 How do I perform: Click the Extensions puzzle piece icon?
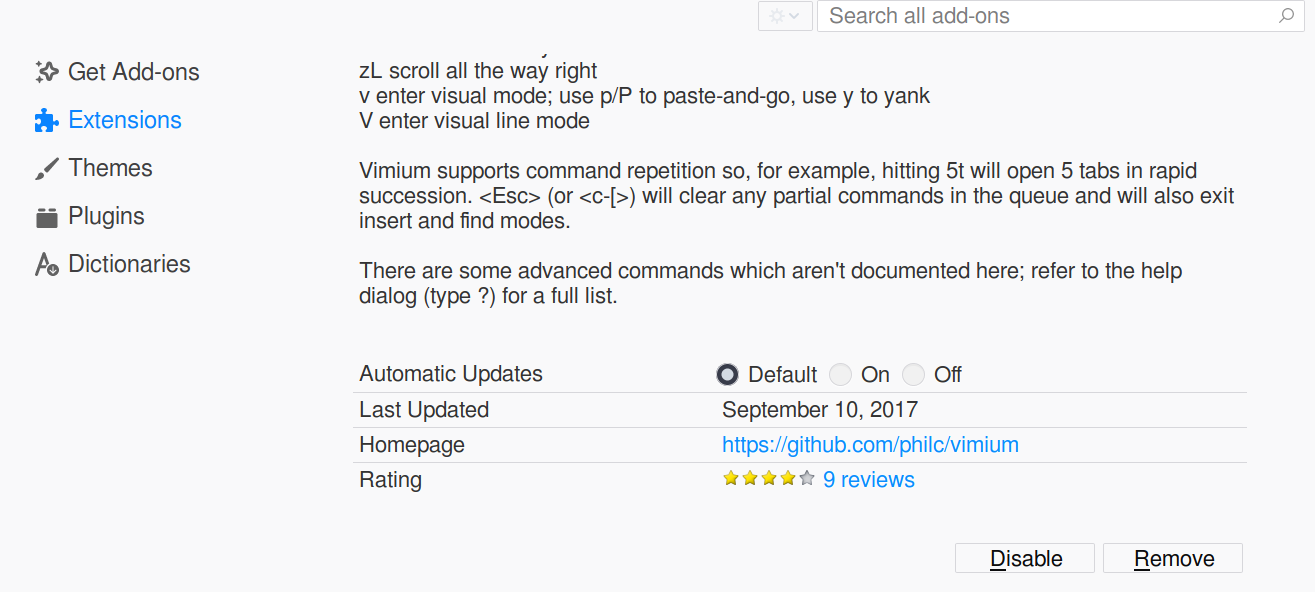click(45, 119)
